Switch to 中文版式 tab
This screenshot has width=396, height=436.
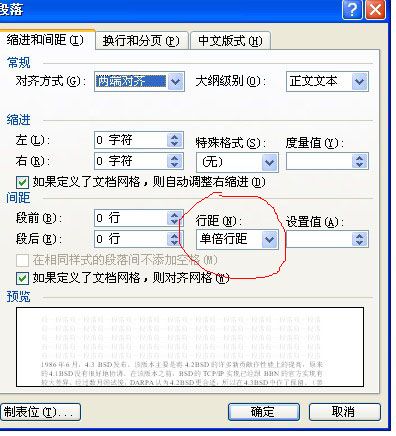coord(230,41)
